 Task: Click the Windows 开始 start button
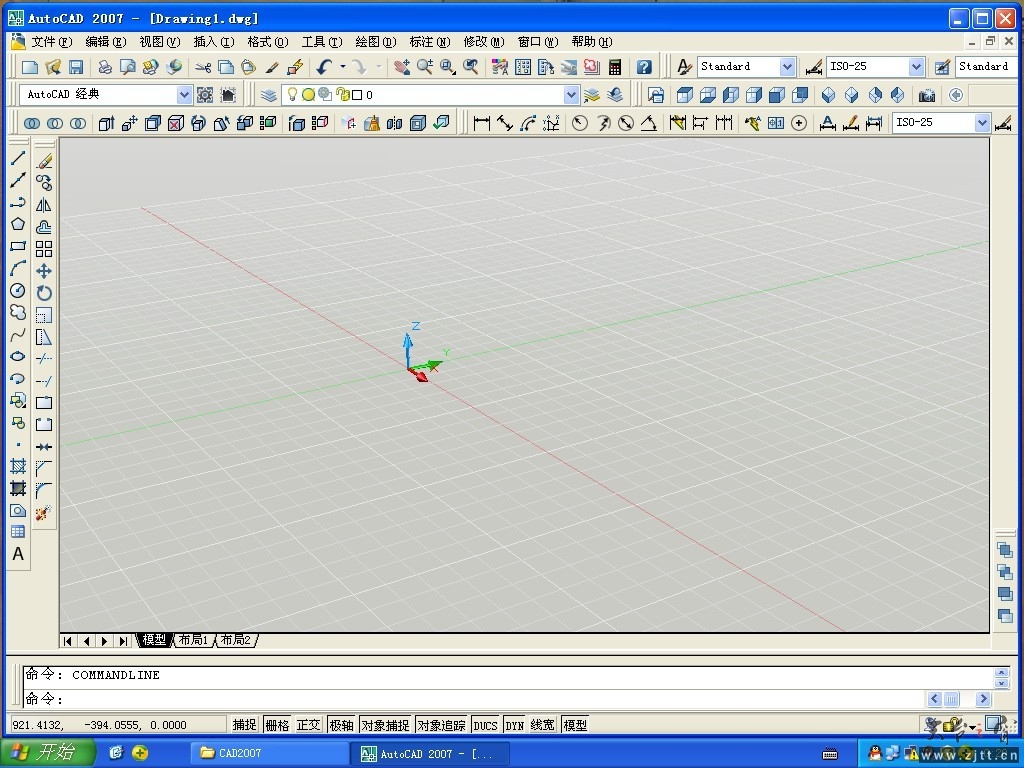coord(47,753)
